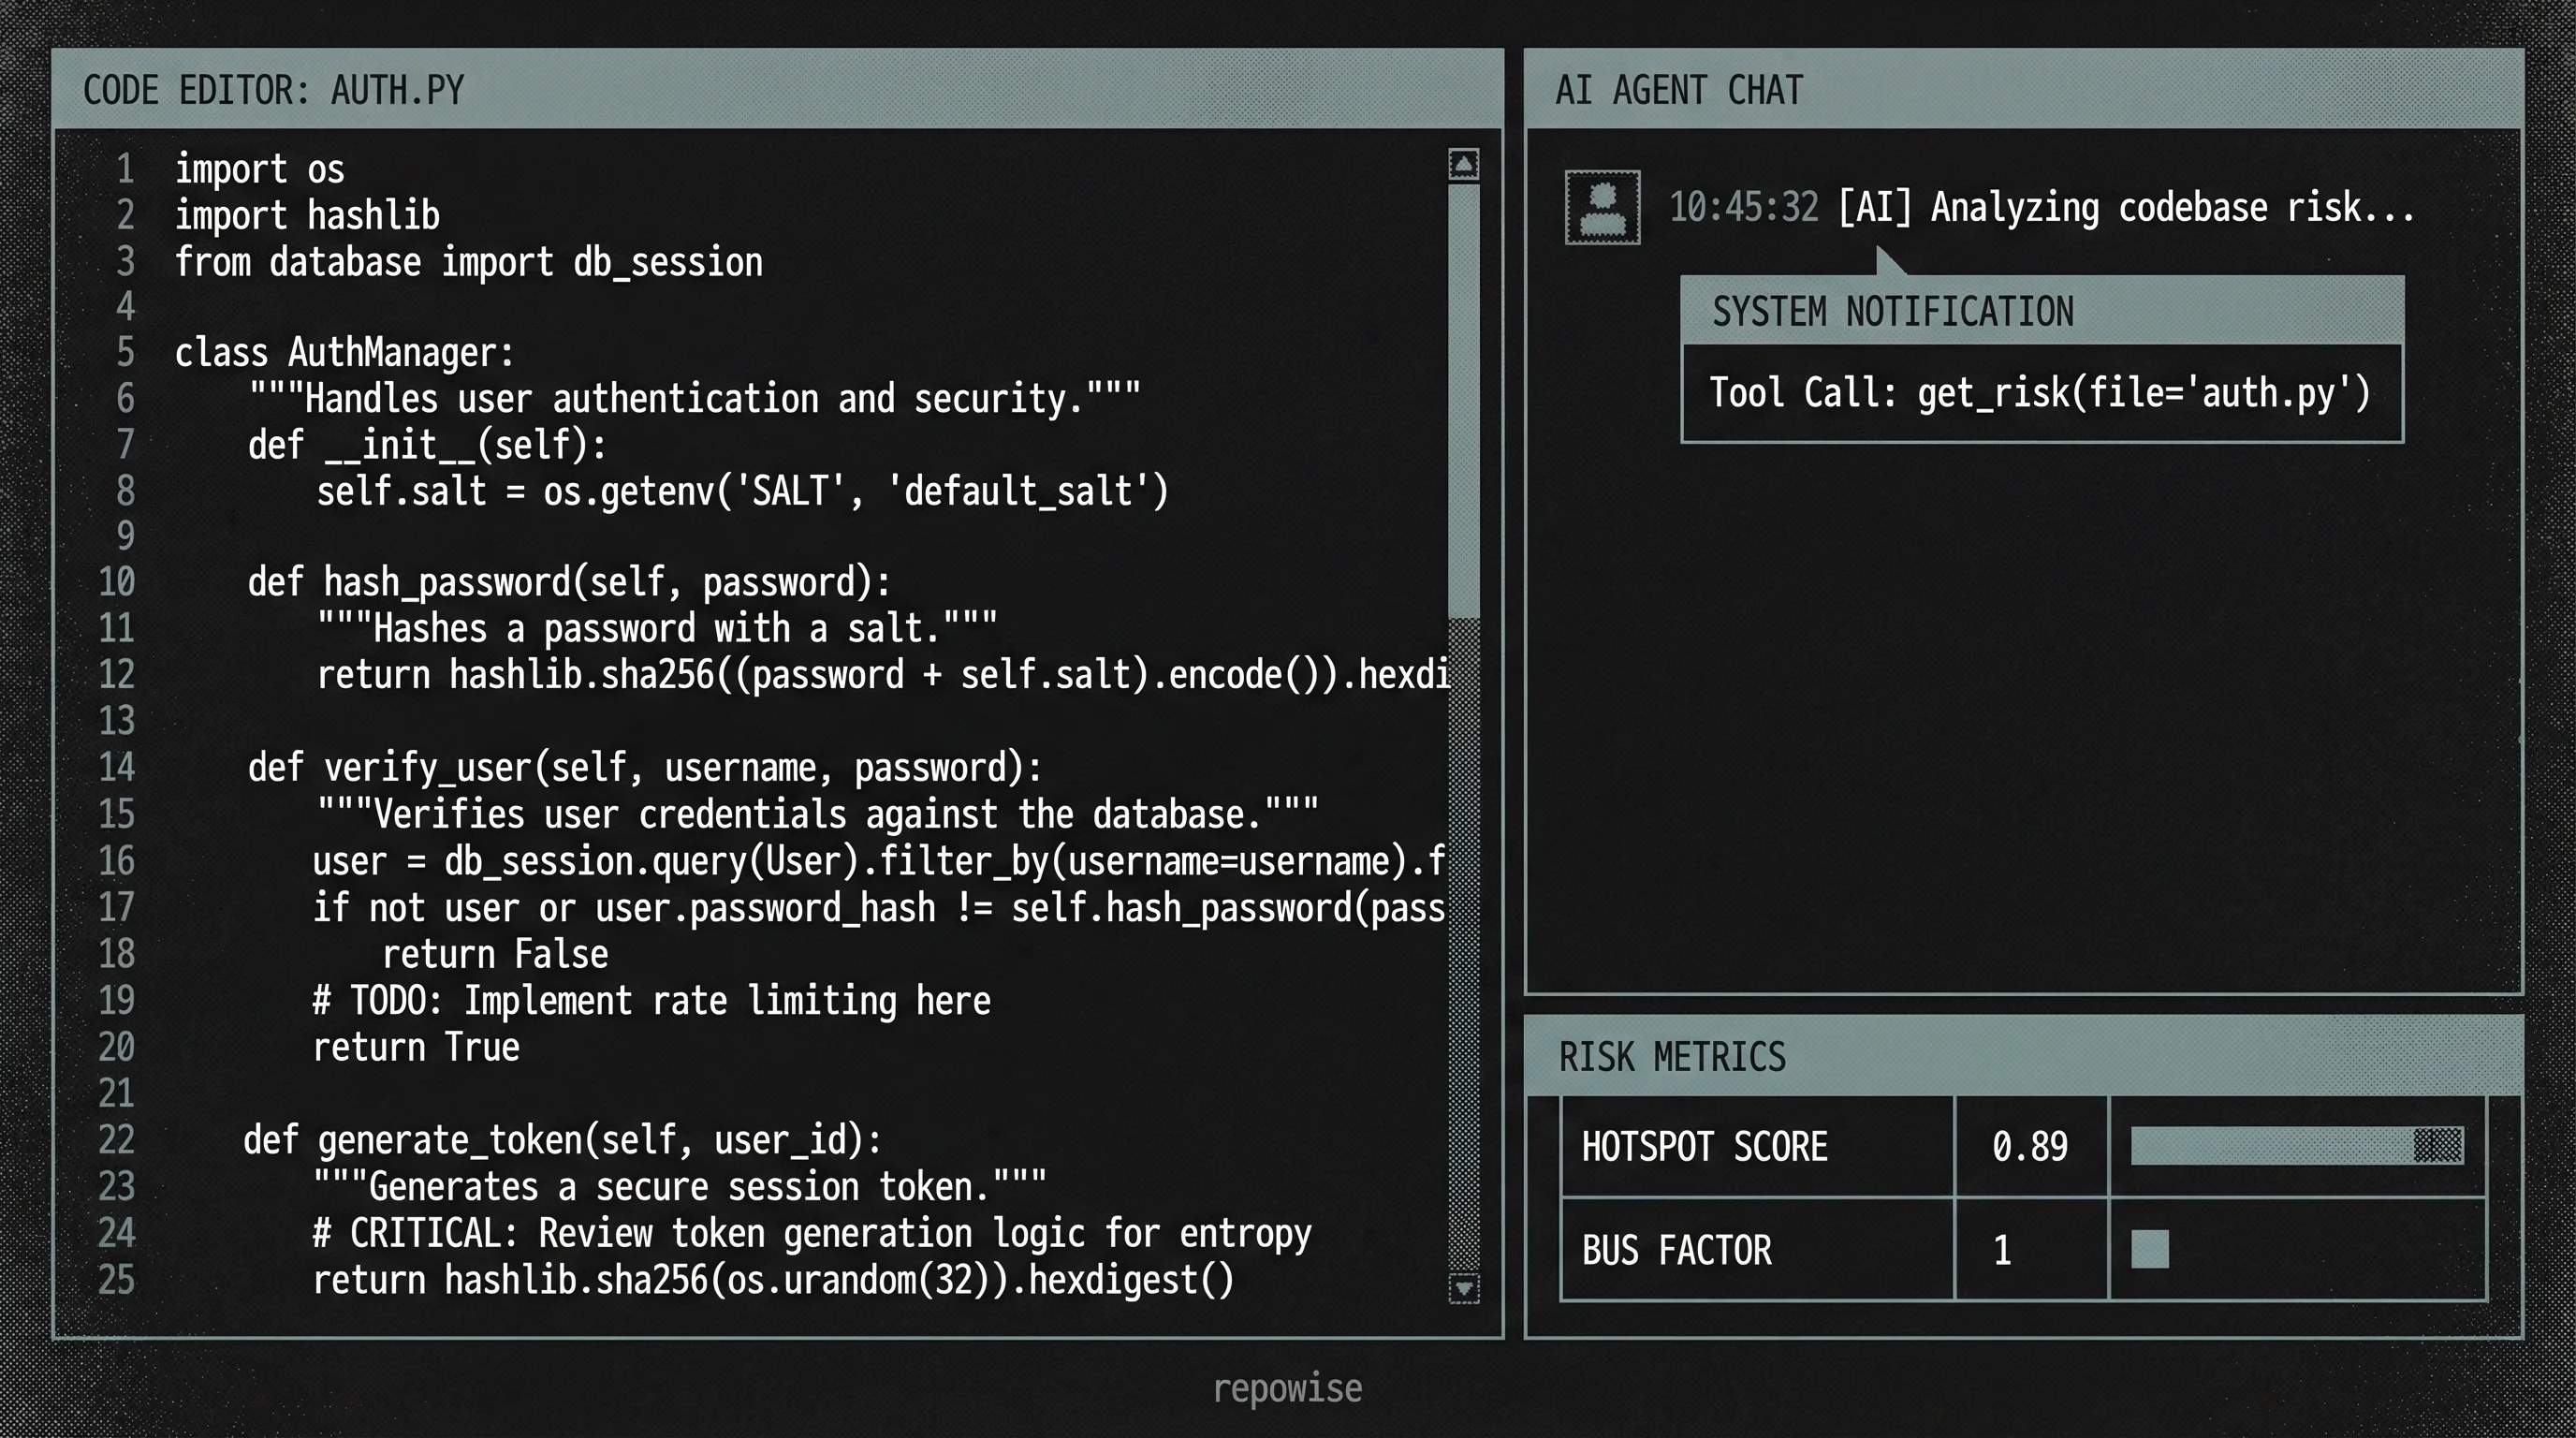Switch to the AI AGENT CHAT panel

pos(1679,90)
